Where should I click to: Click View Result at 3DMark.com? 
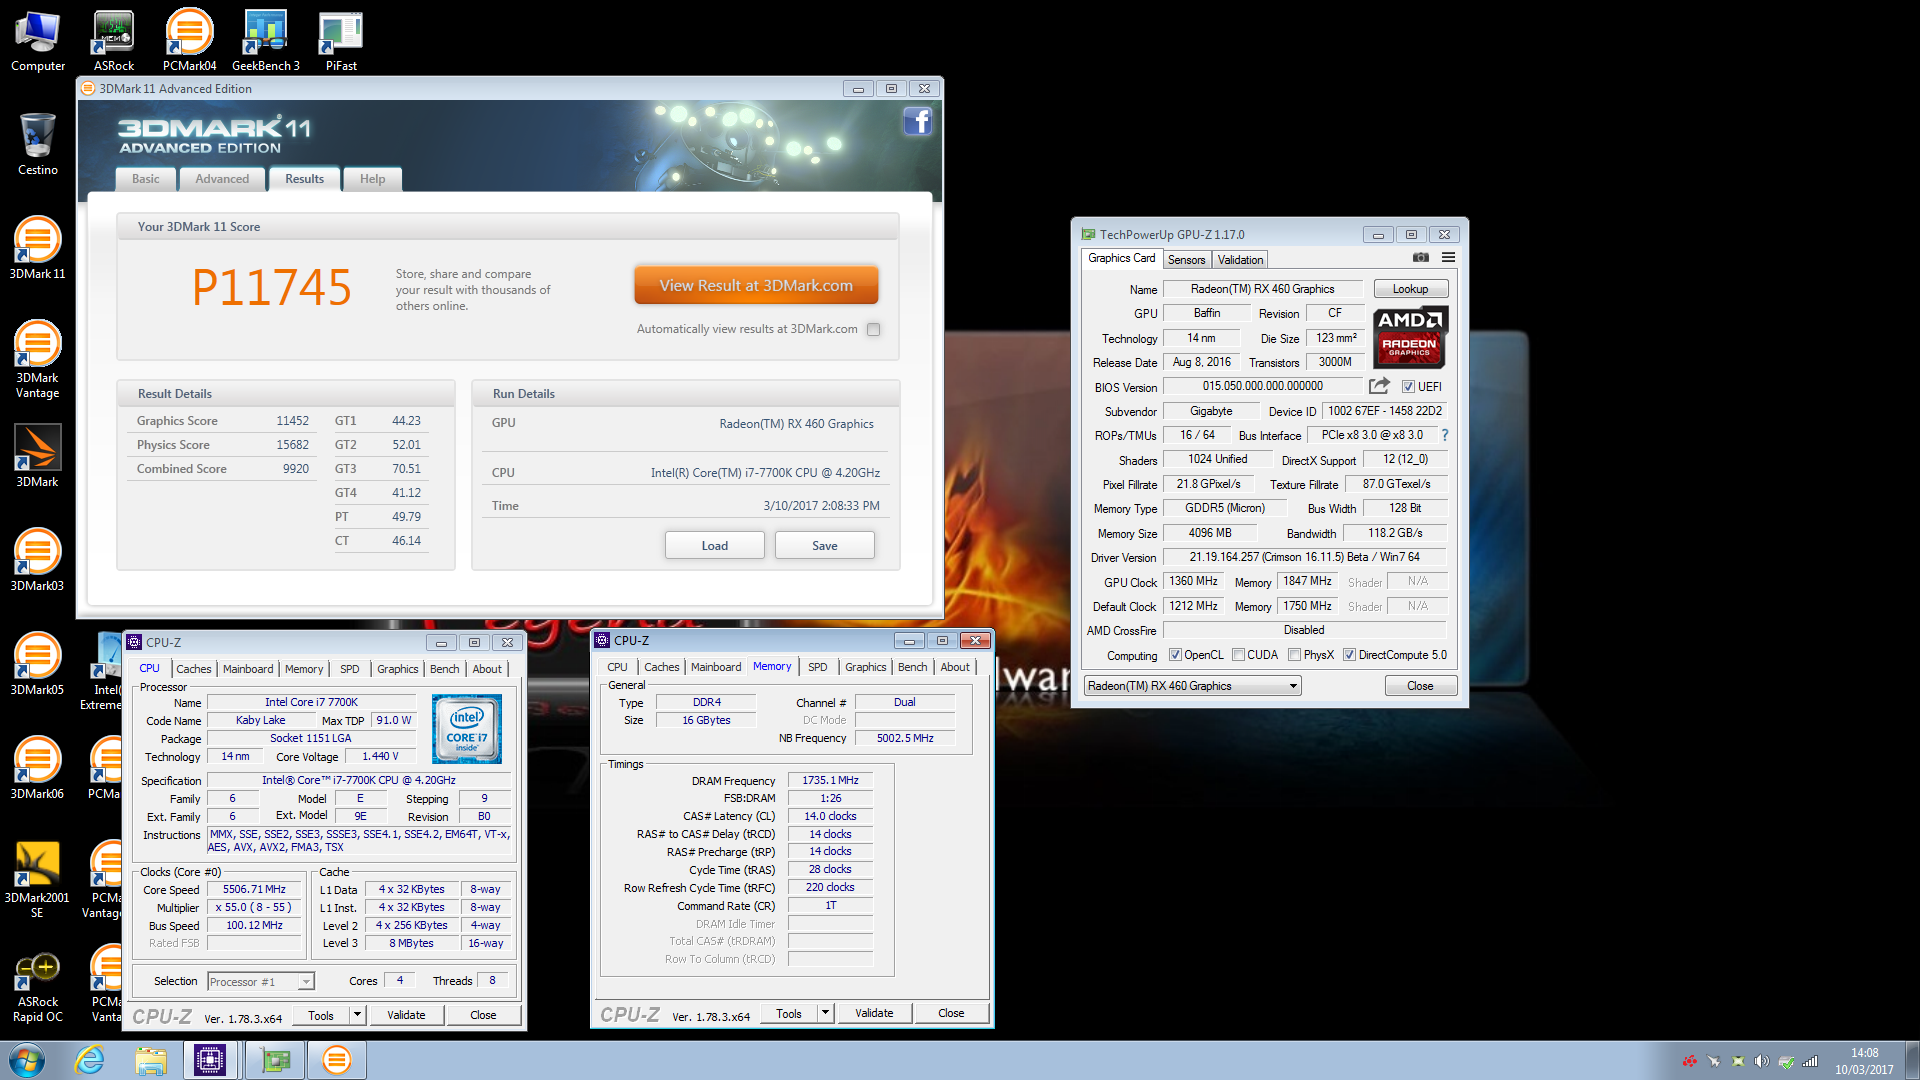tap(756, 285)
